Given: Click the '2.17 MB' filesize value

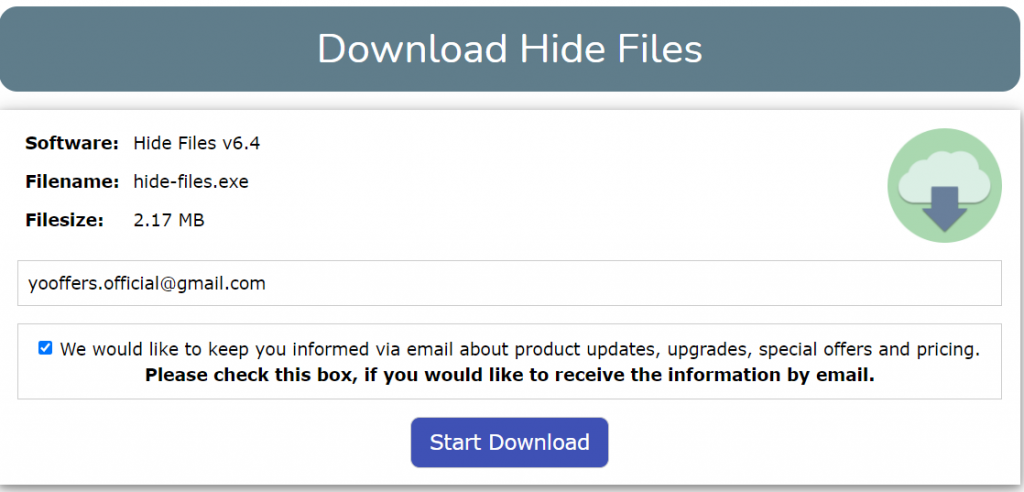Looking at the screenshot, I should point(168,220).
